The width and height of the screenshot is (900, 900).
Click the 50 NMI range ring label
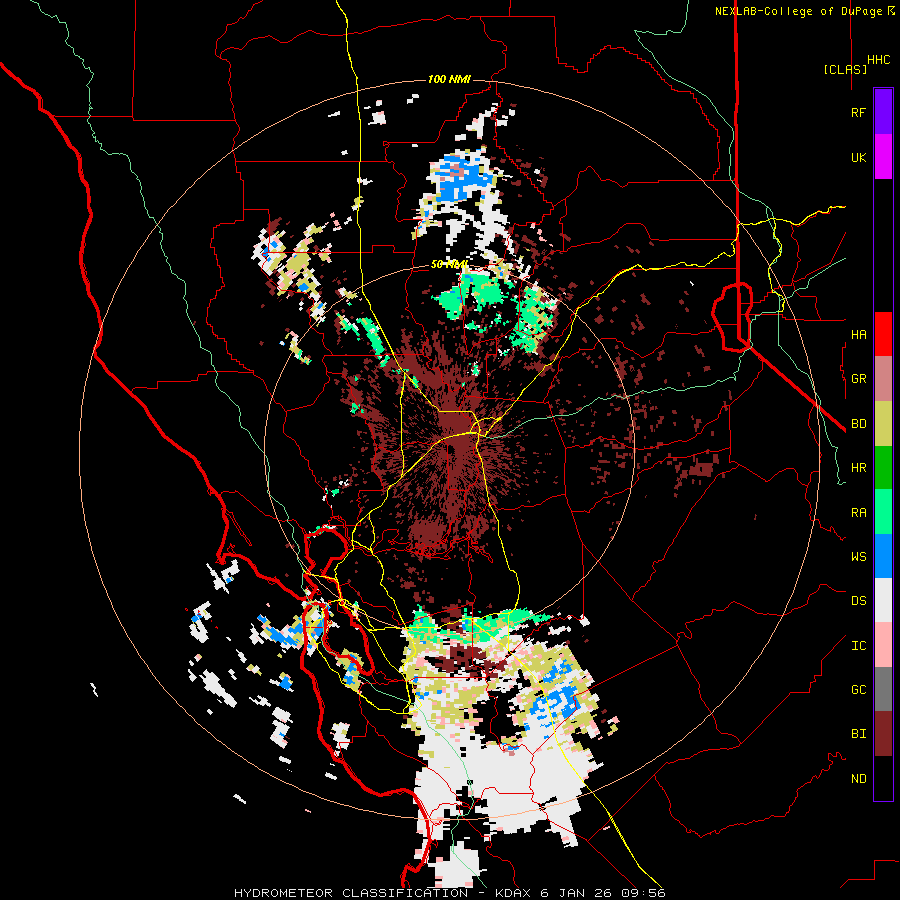[449, 264]
